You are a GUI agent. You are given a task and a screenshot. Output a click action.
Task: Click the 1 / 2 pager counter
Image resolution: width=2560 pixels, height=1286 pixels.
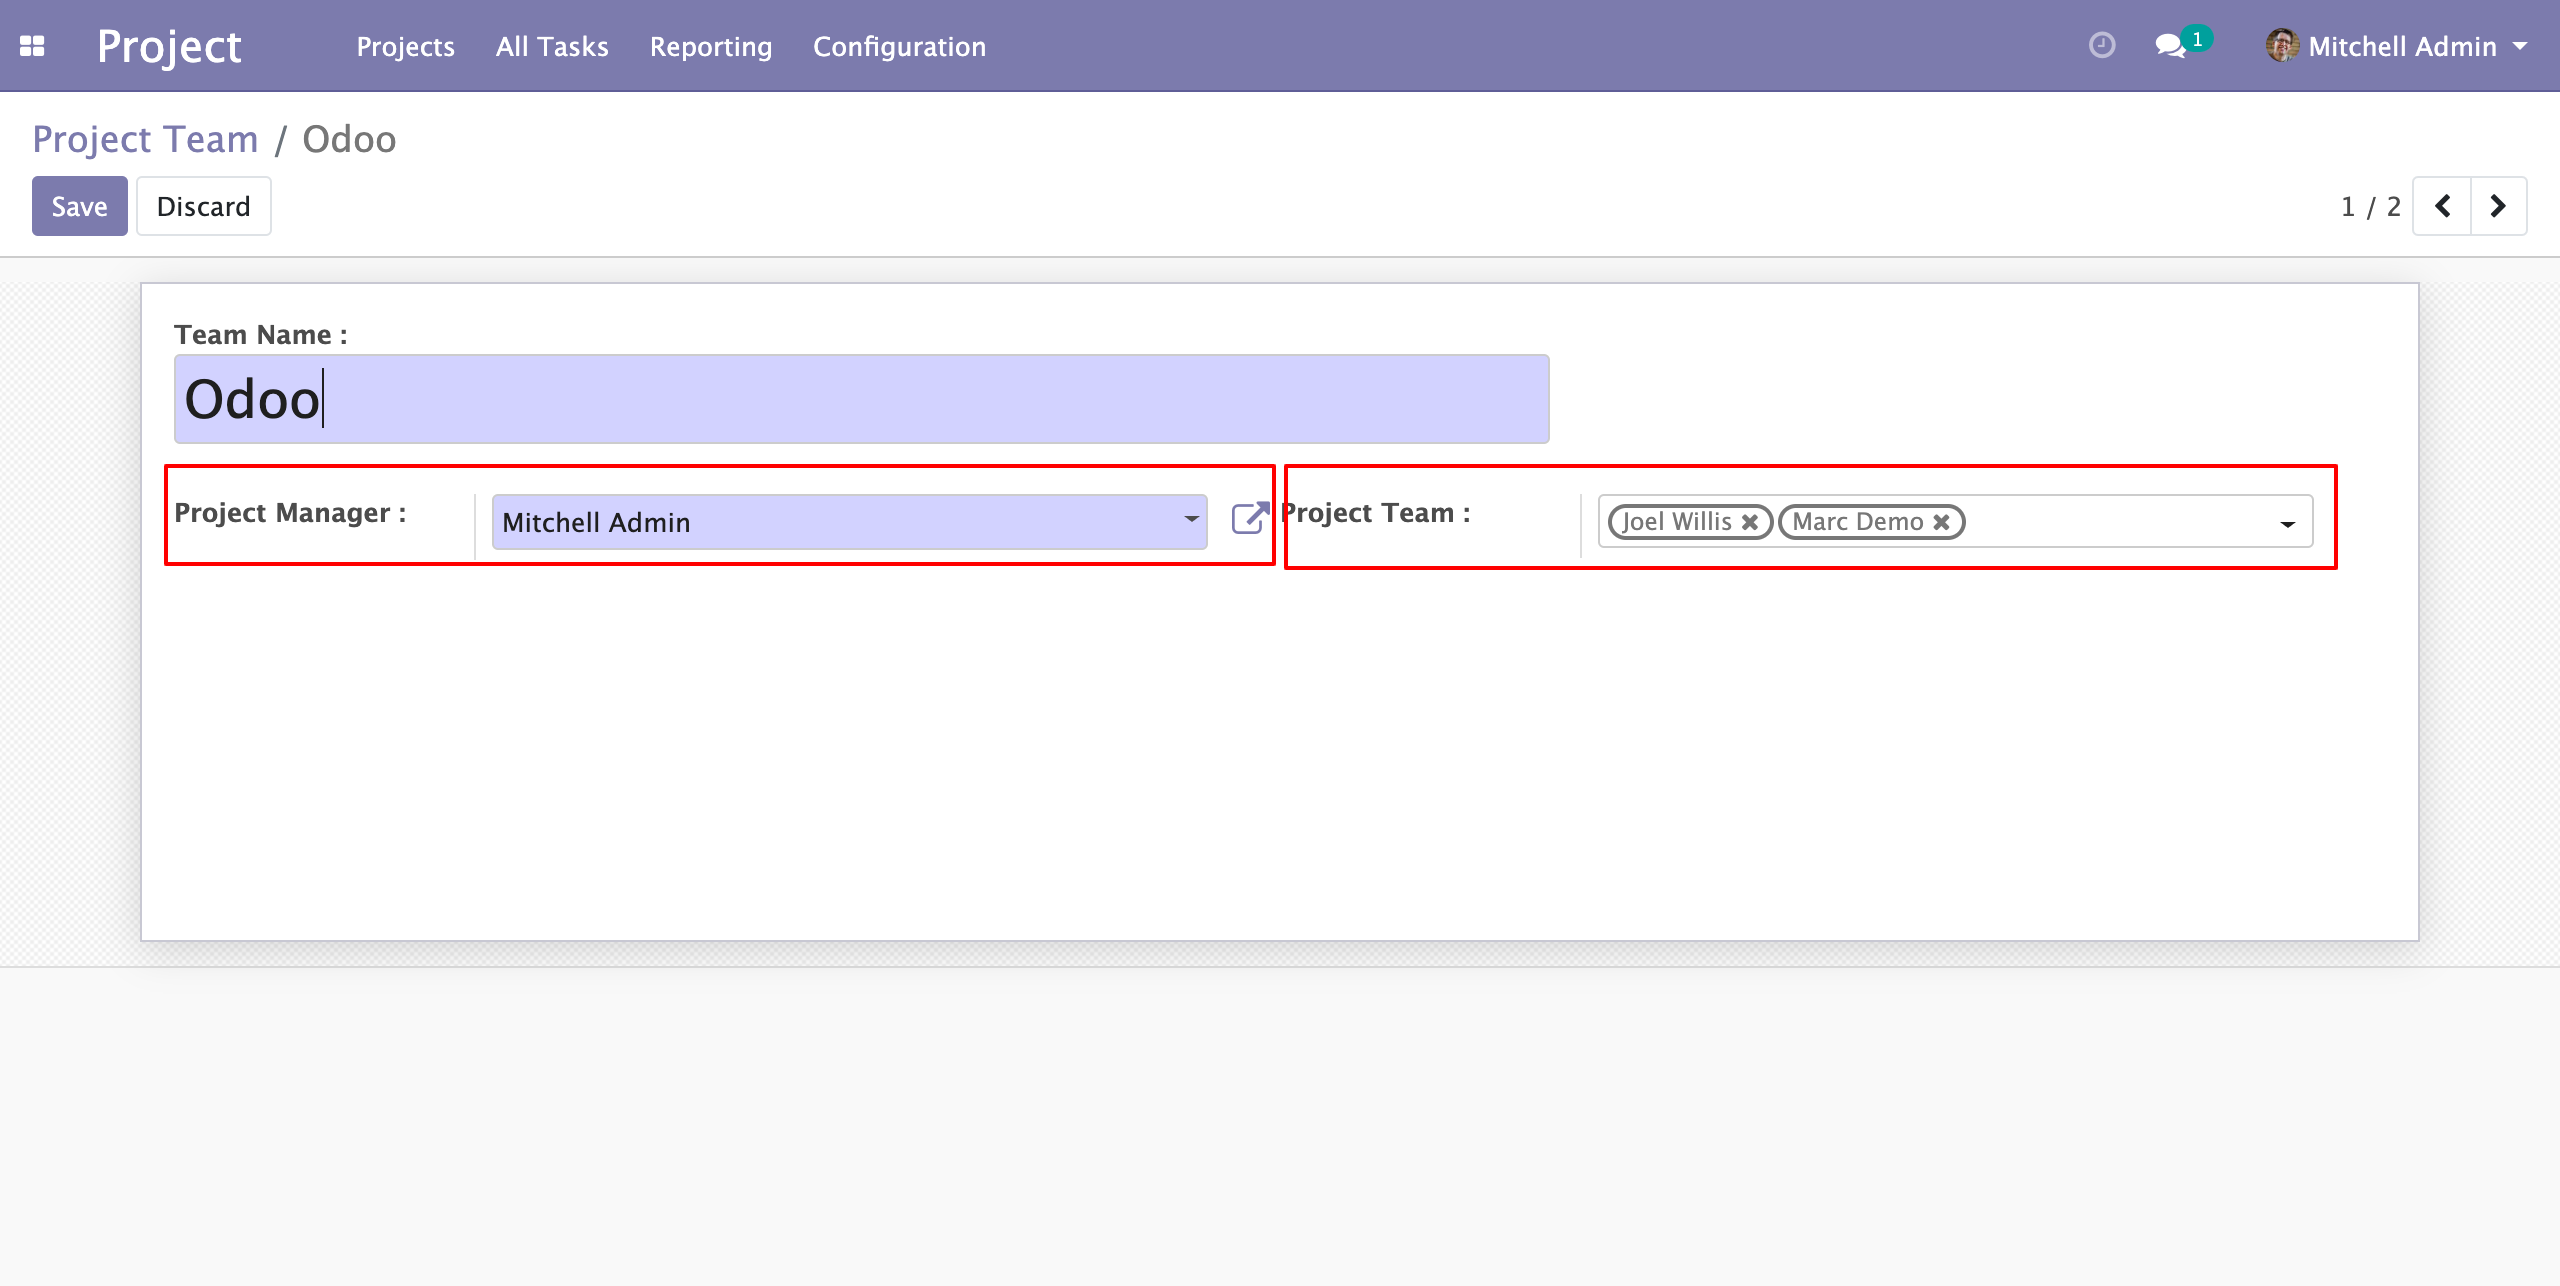click(2370, 207)
